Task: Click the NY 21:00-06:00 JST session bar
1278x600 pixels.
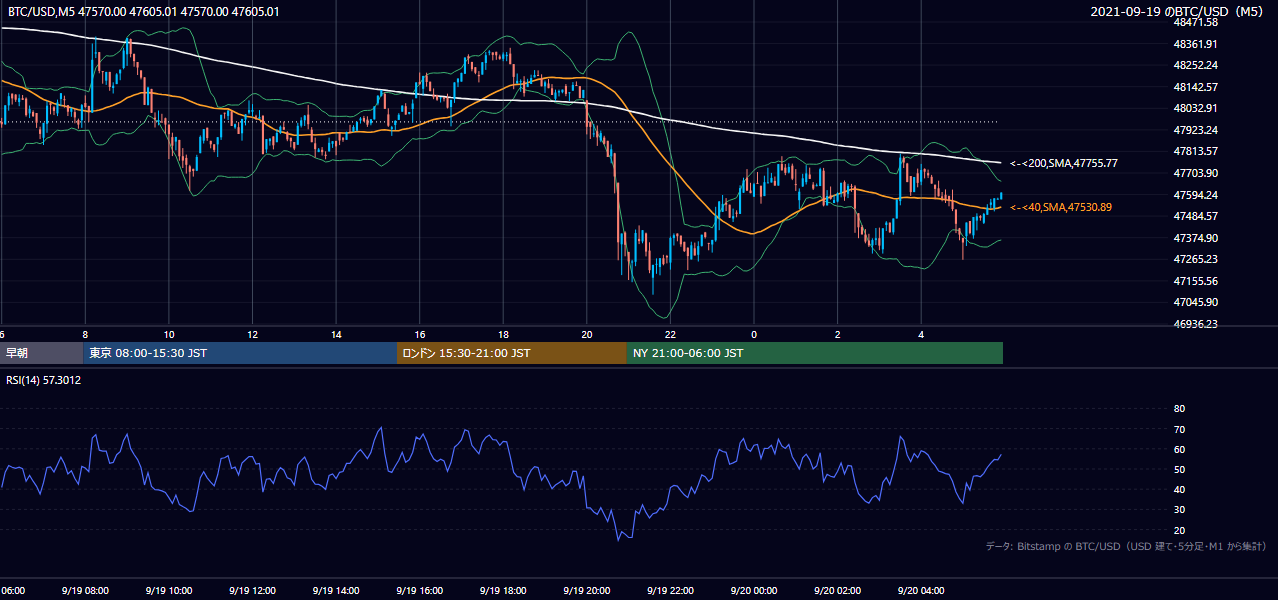Action: coord(815,353)
